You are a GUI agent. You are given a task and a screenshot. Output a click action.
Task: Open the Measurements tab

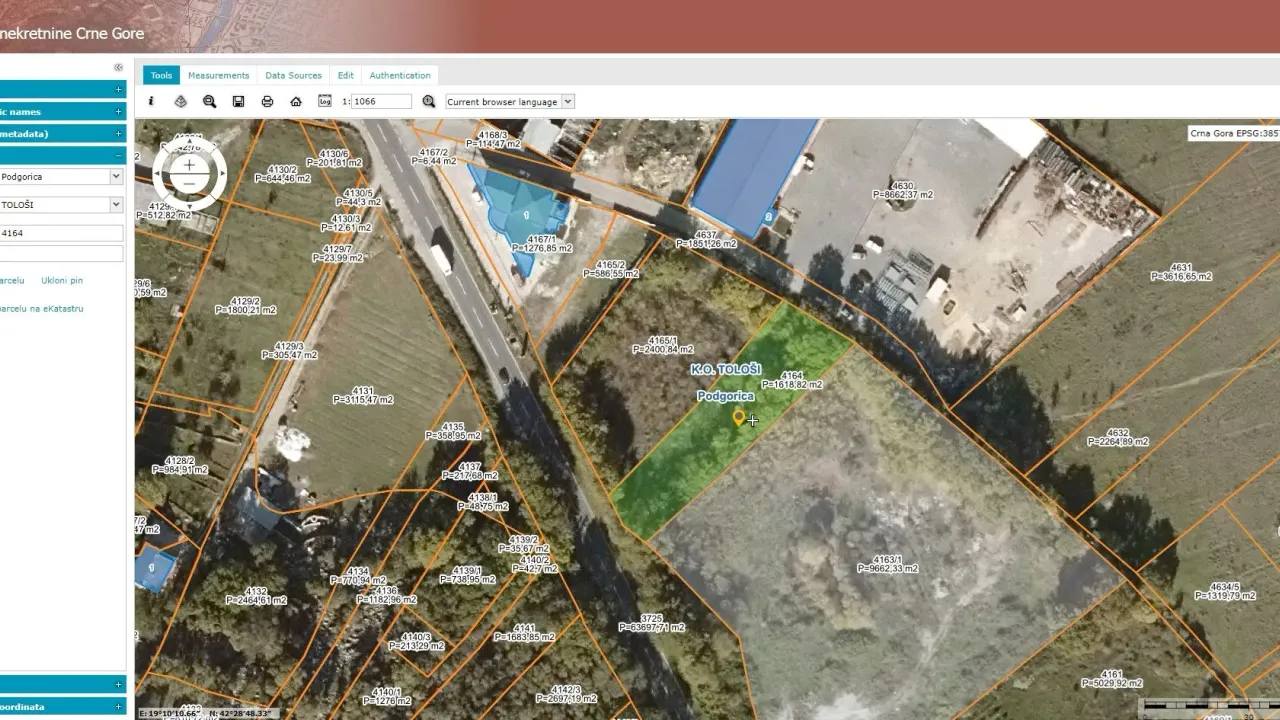(x=218, y=75)
